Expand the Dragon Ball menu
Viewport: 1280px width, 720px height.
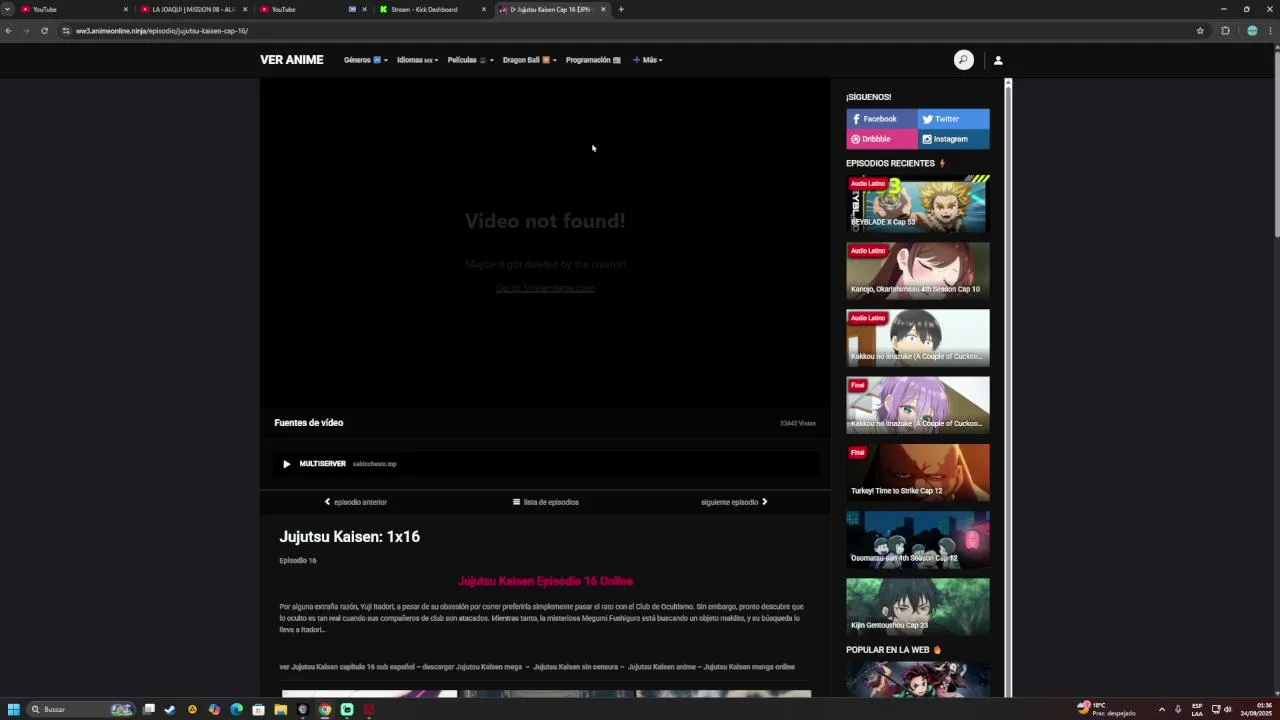point(529,60)
